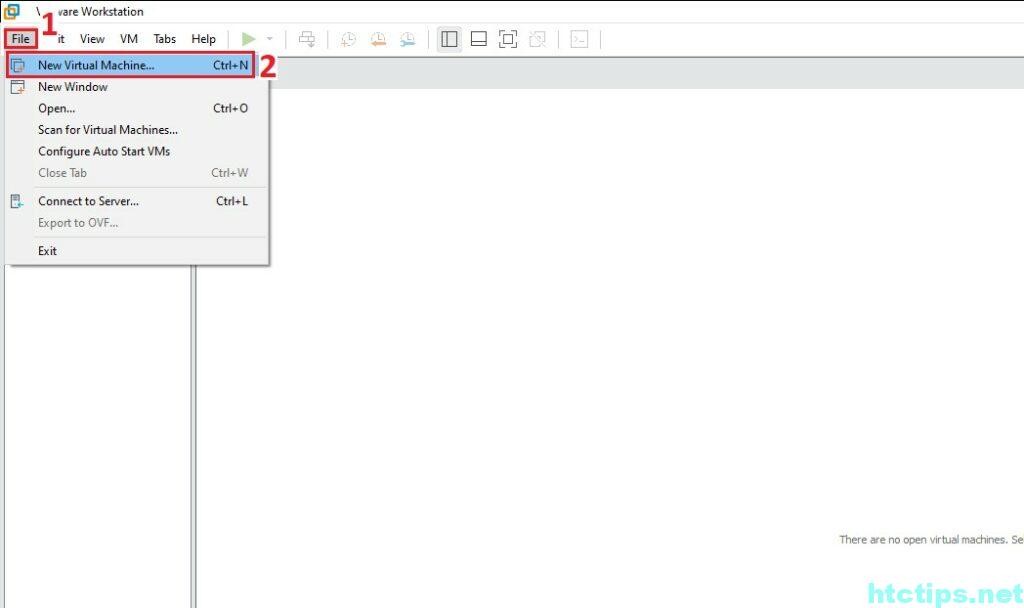Click the console view toolbar icon
The height and width of the screenshot is (608, 1024).
579,39
